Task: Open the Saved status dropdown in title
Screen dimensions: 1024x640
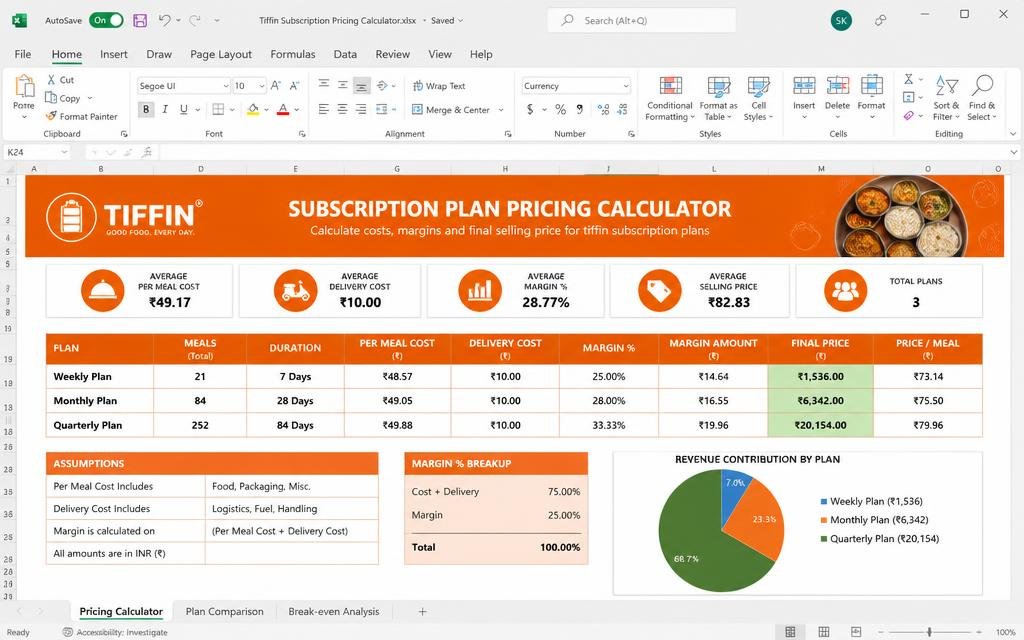Action: pyautogui.click(x=460, y=20)
